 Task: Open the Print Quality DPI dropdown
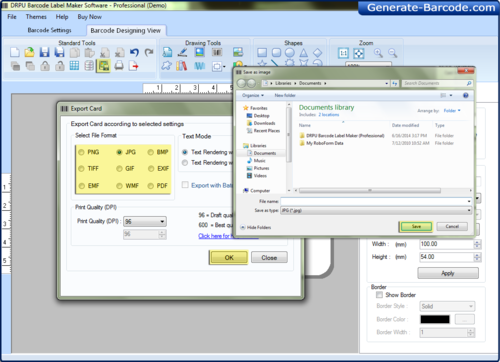coord(145,221)
